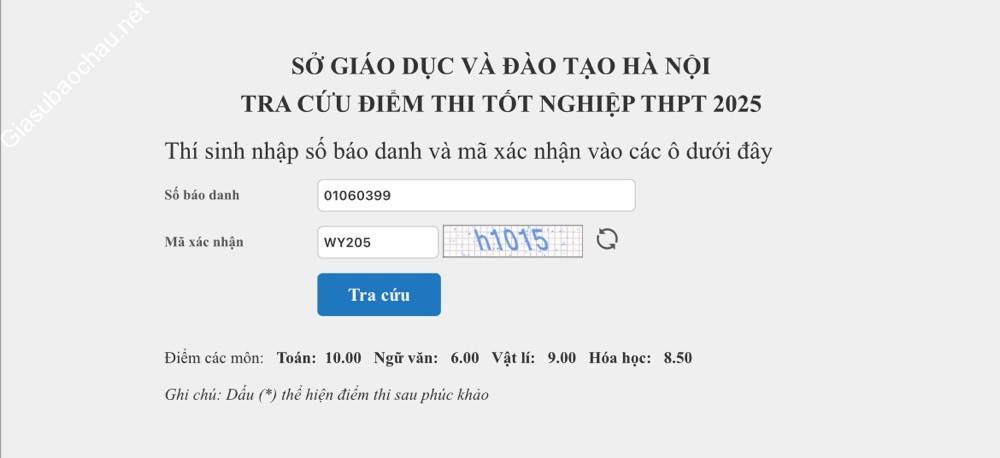The width and height of the screenshot is (1000, 458).
Task: Select the heading SỞ GIÁO DỤC VÀ ĐÀO TẠO HÀ NỘI
Action: point(501,67)
